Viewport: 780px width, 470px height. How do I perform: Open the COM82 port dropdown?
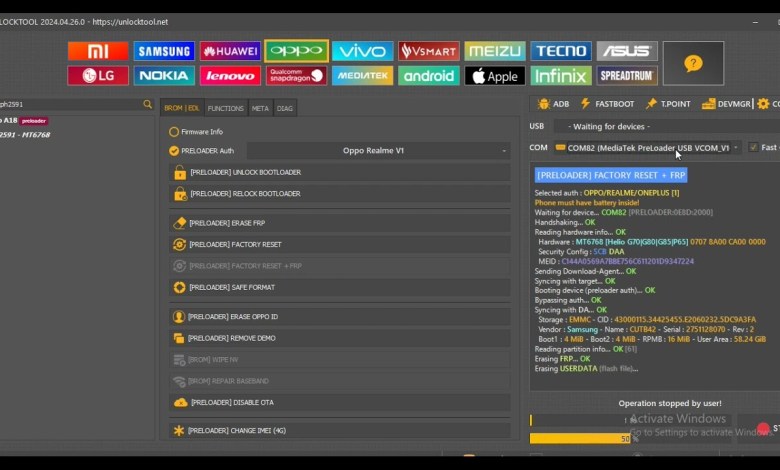[x=646, y=148]
